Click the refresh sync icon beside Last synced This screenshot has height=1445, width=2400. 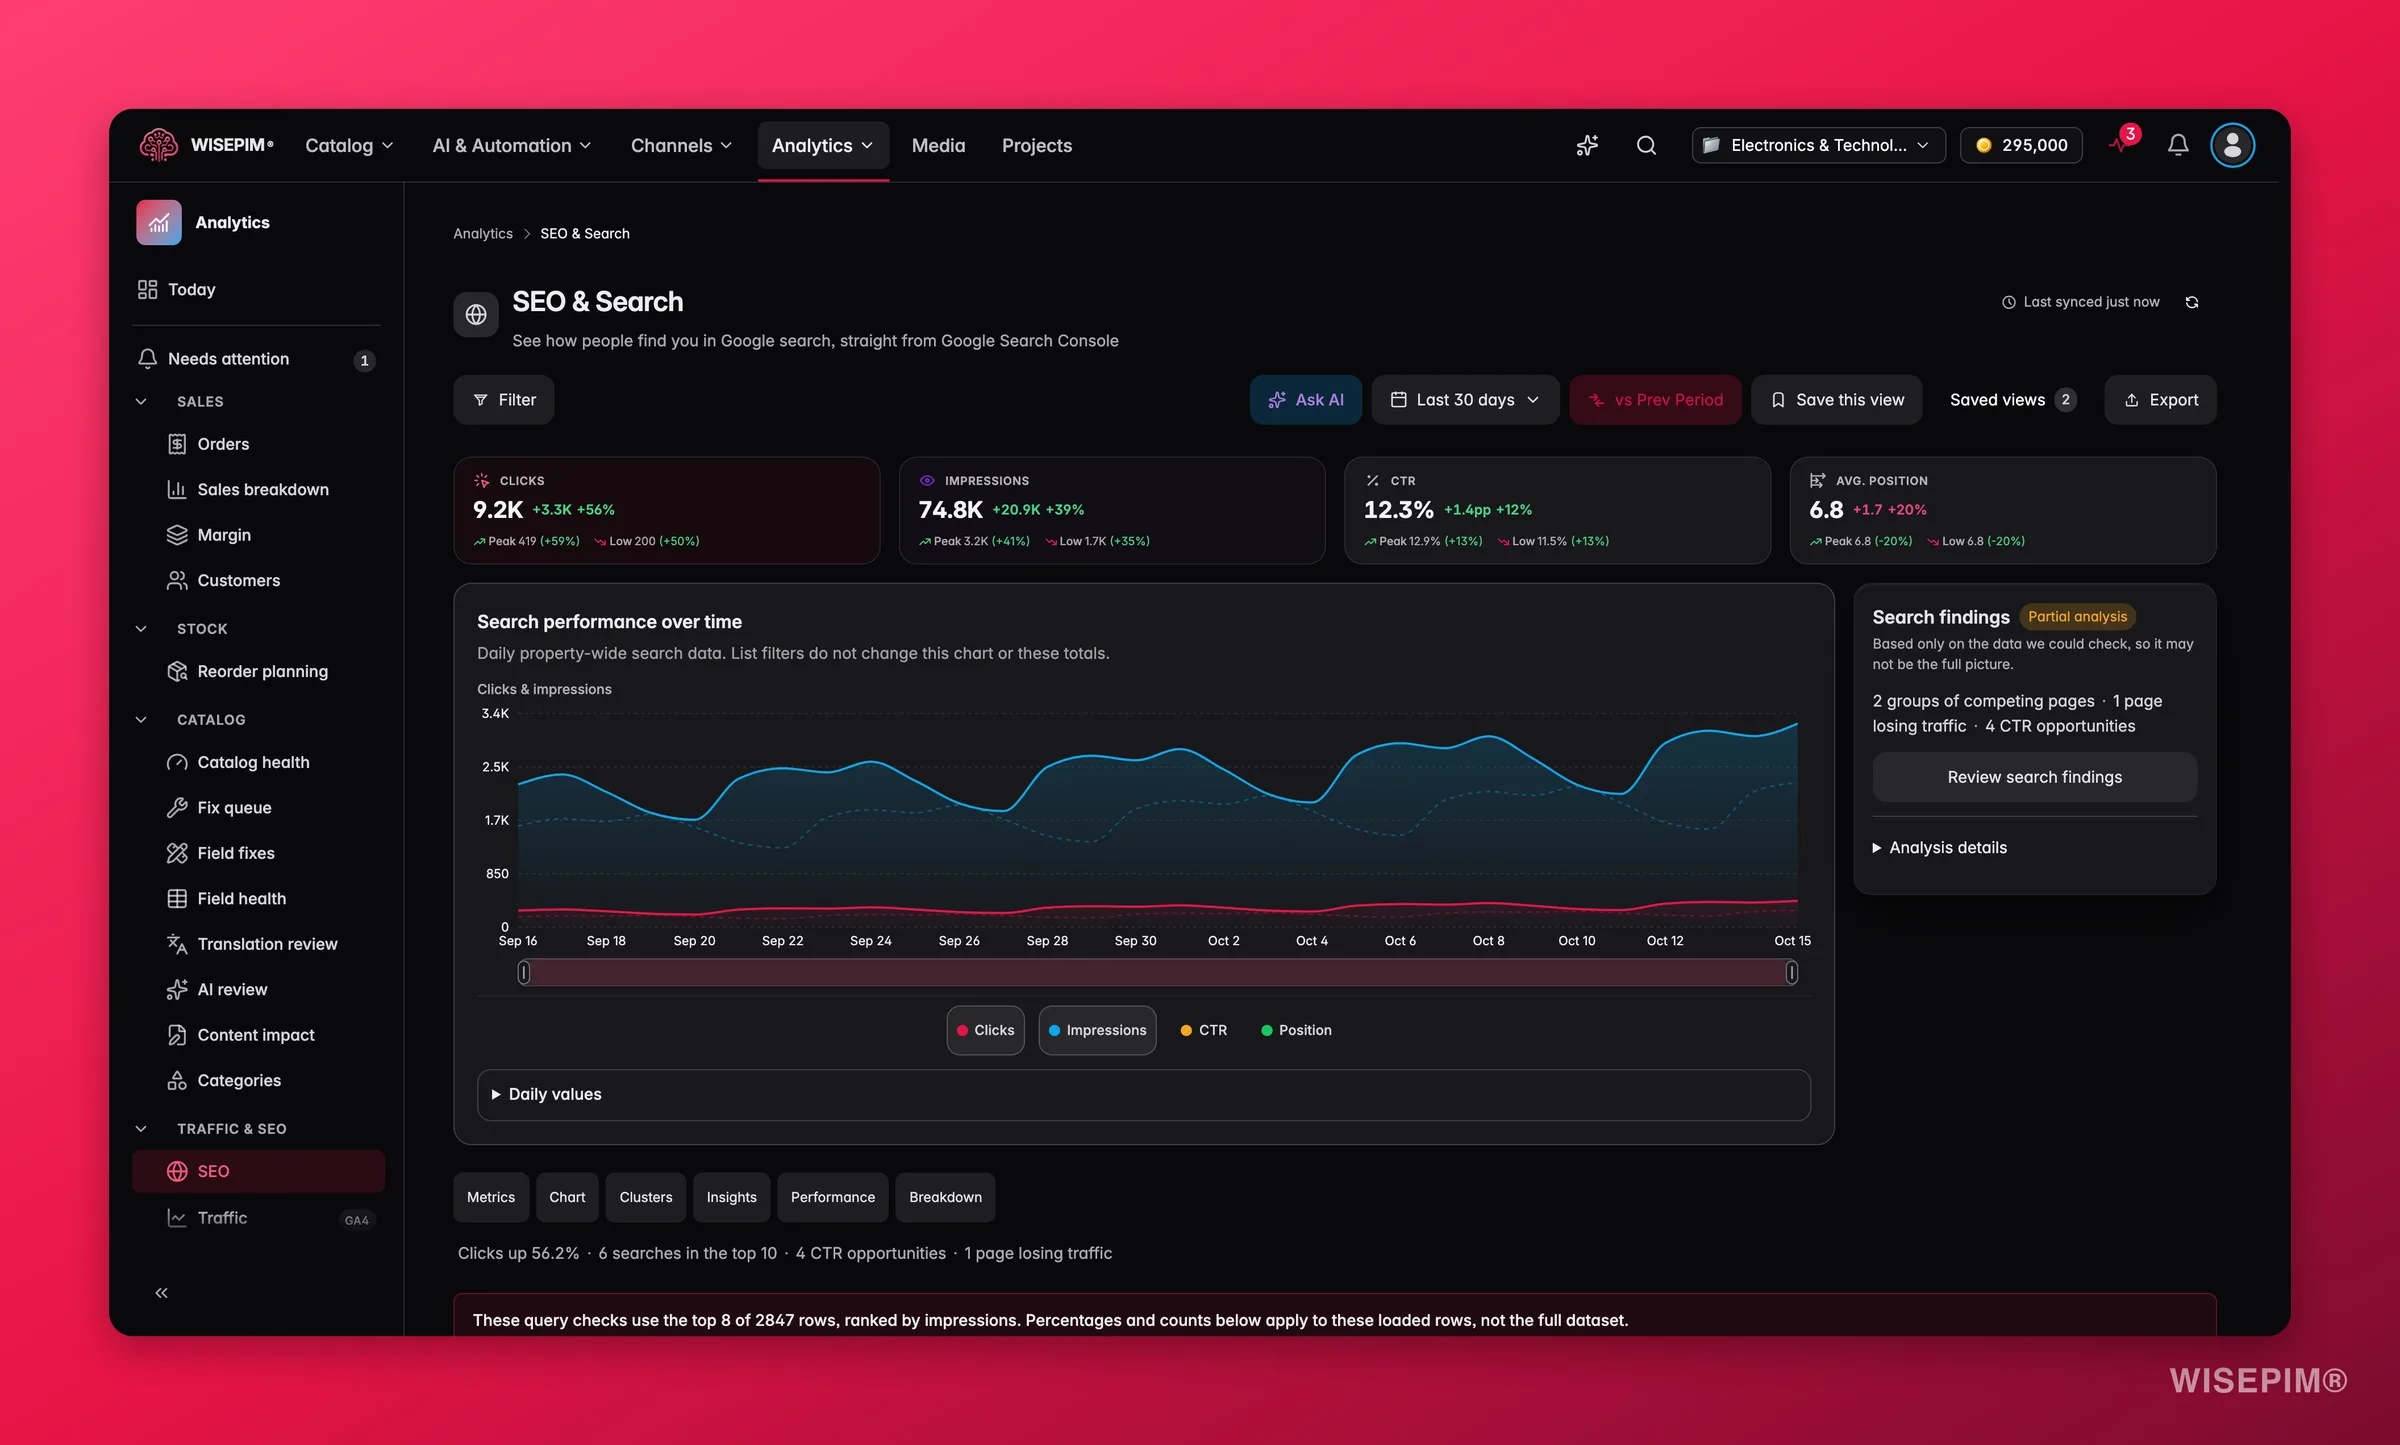(x=2192, y=302)
